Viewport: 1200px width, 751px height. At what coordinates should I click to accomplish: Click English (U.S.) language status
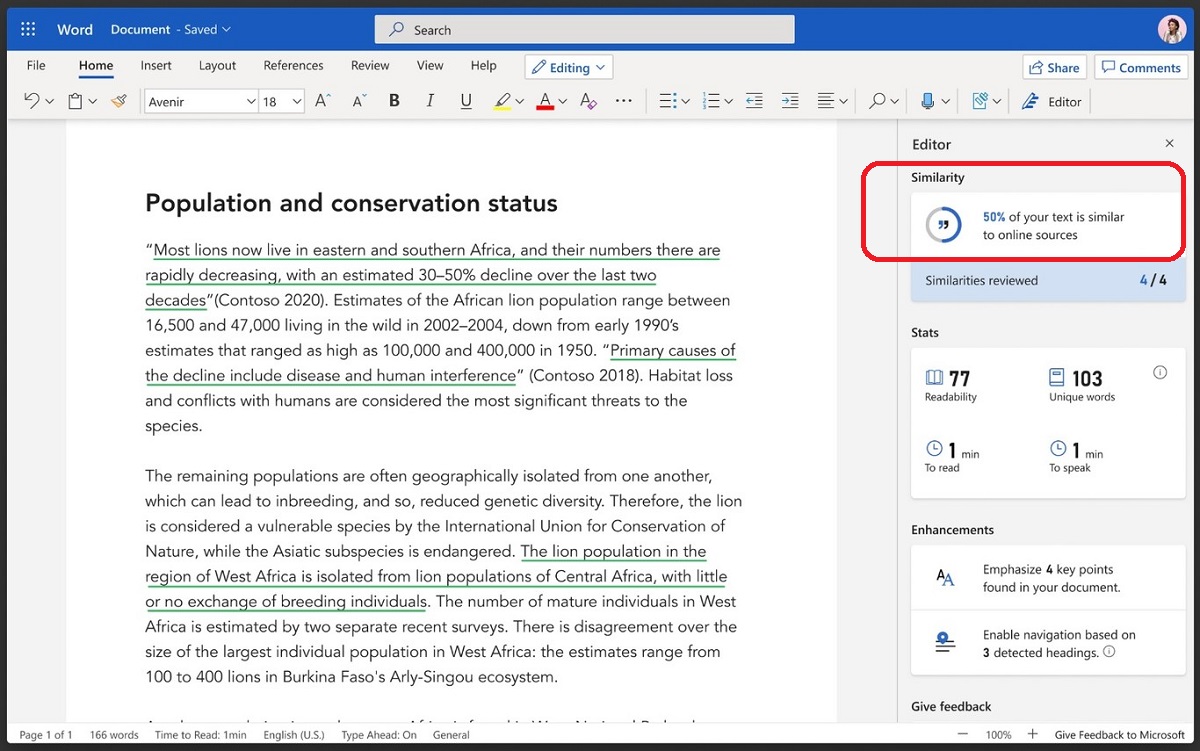point(293,735)
